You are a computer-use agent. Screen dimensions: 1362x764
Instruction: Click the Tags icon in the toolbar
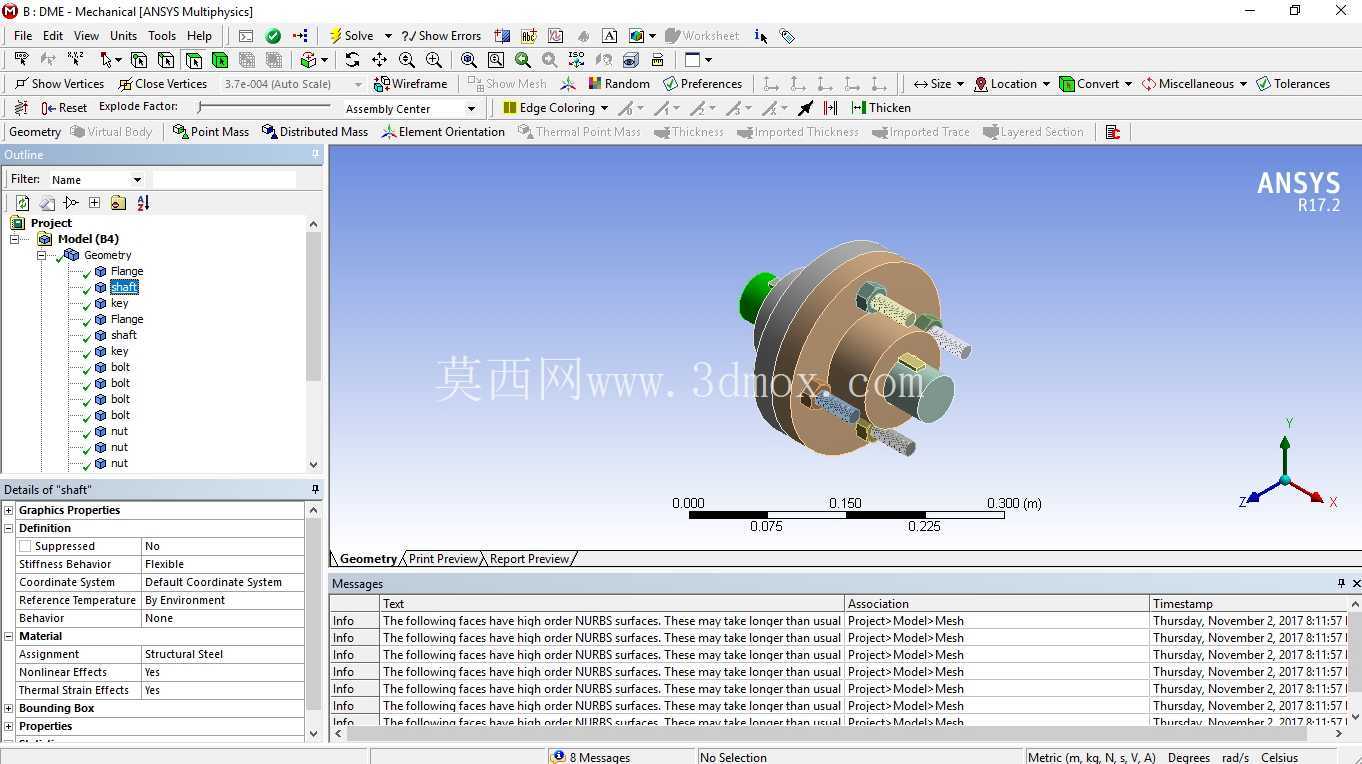788,36
